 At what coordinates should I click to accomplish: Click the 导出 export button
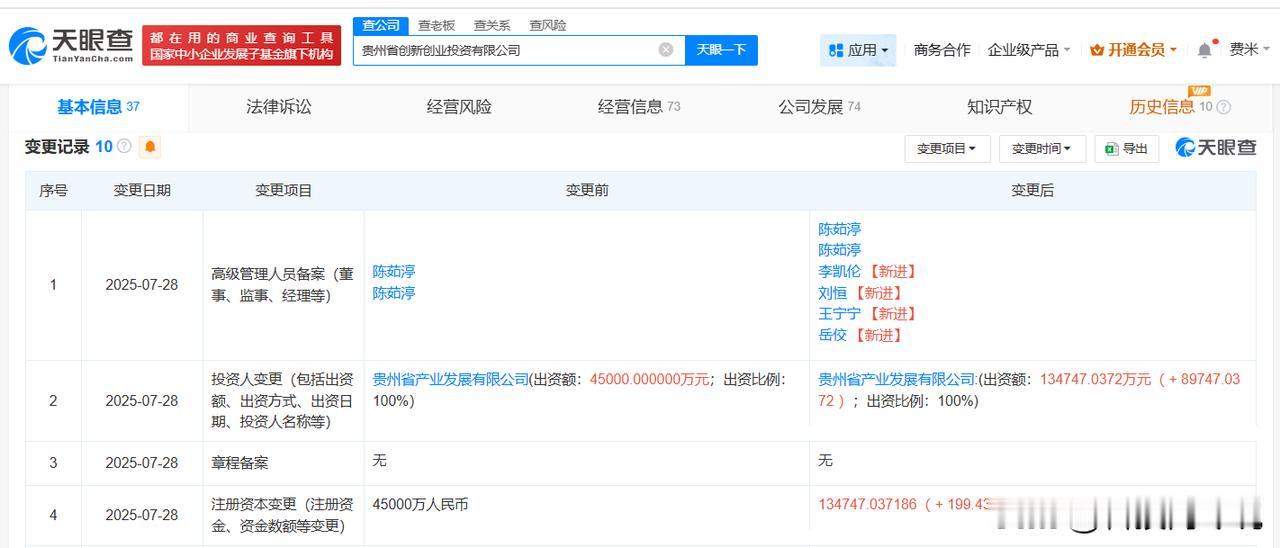tap(1126, 148)
